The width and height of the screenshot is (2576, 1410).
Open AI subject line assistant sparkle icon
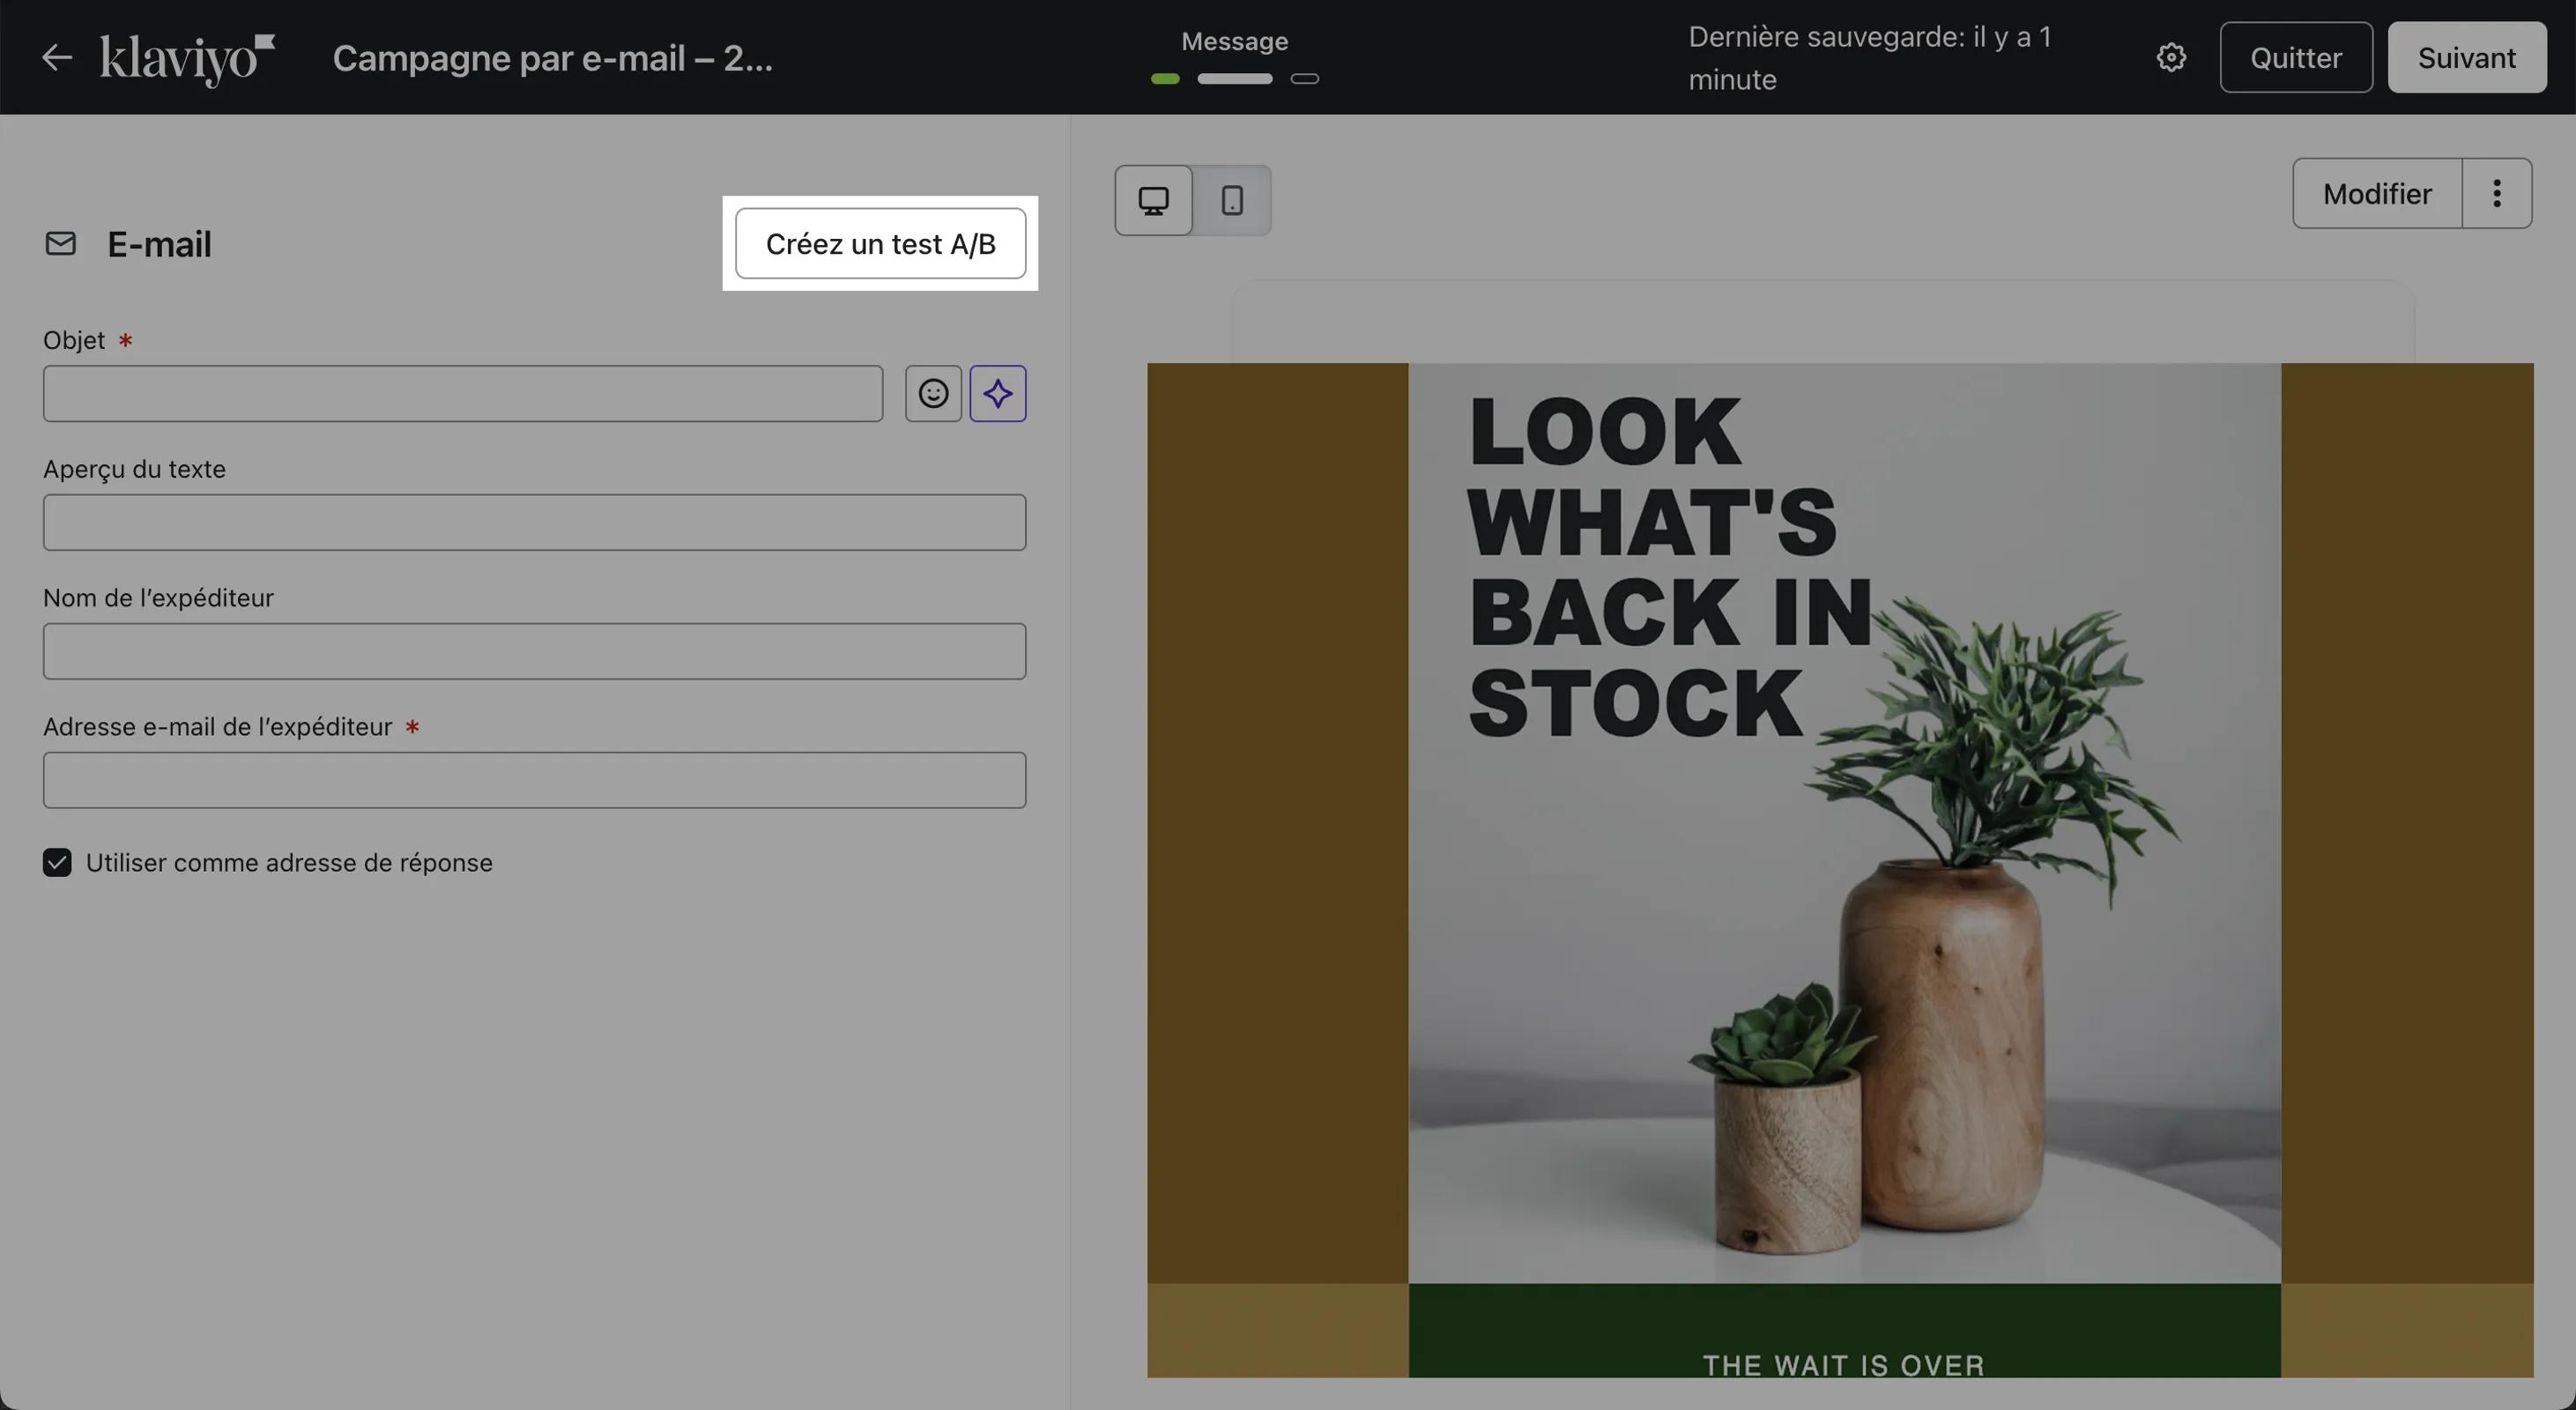tap(998, 393)
